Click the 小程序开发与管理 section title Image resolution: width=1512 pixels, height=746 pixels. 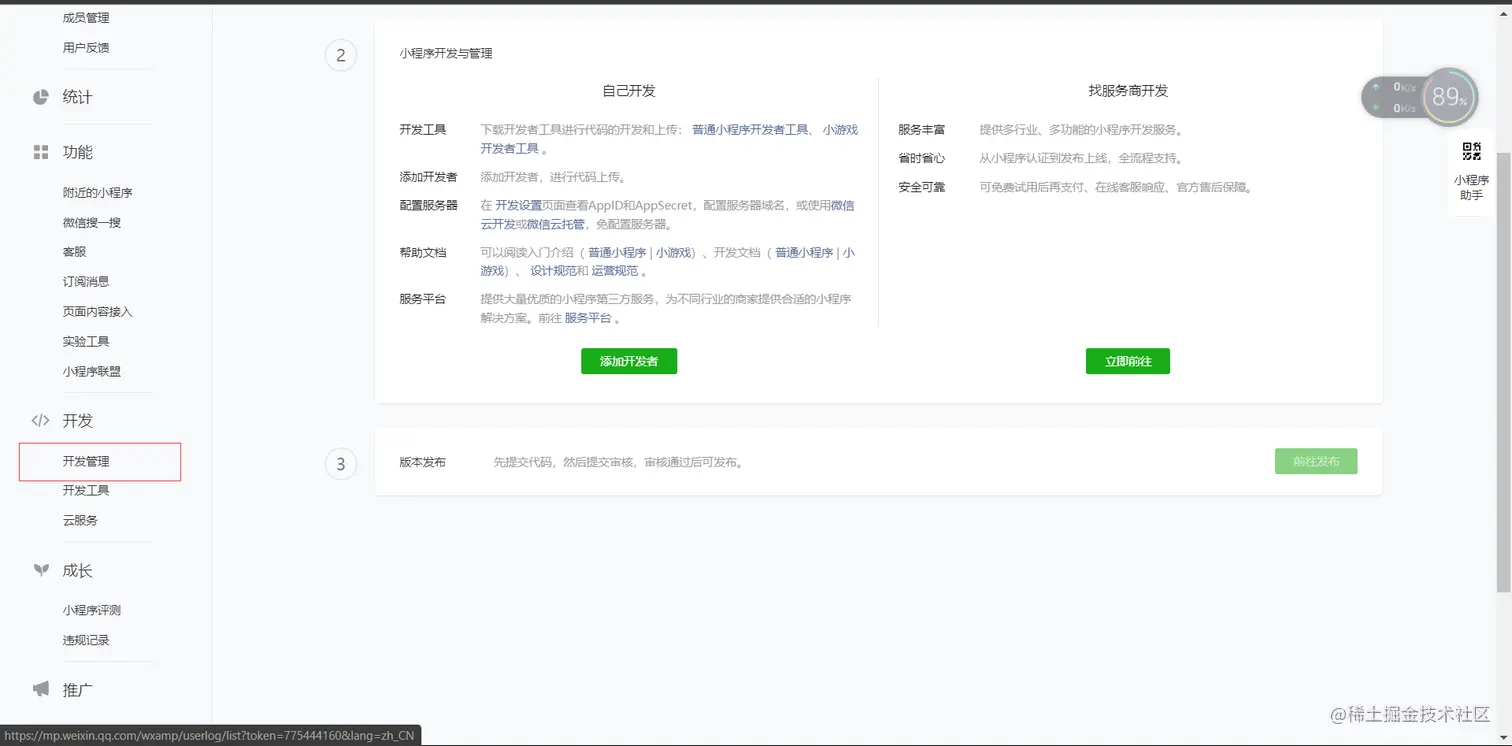click(446, 54)
